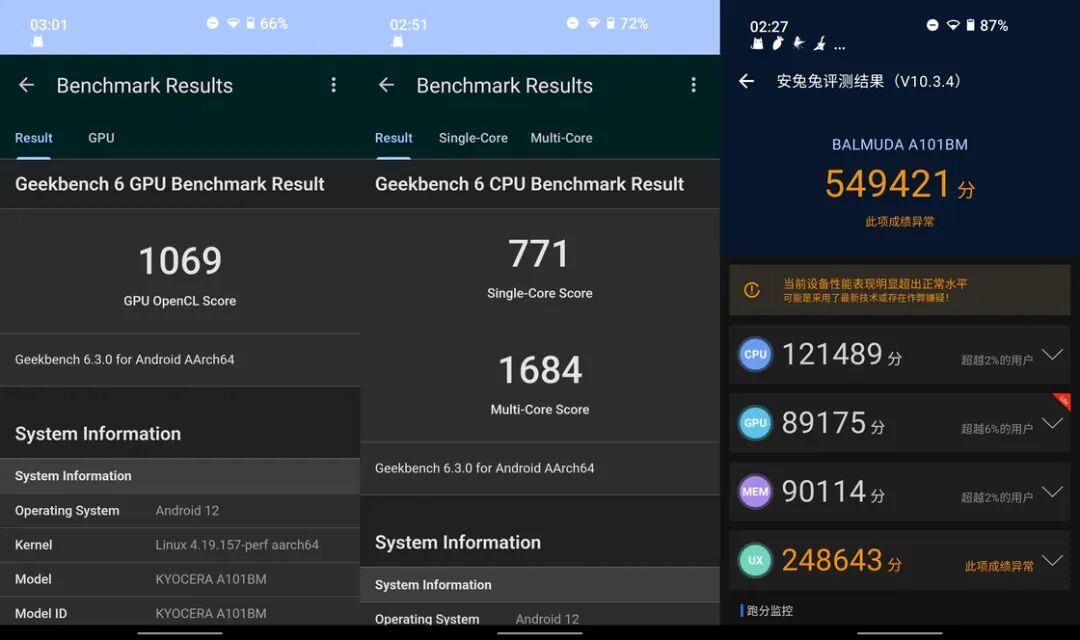This screenshot has width=1080, height=640.
Task: Tap the AnTuTu MEM score badge icon
Action: (x=756, y=492)
